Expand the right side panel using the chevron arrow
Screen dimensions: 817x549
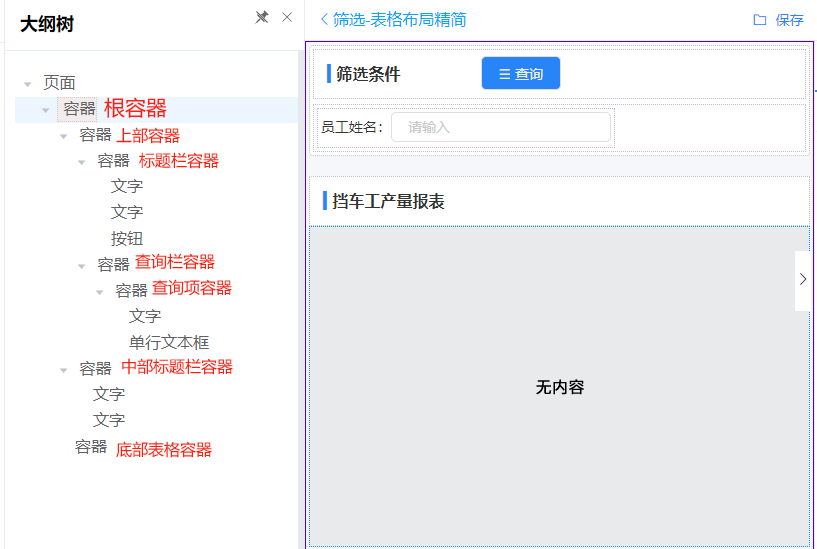tap(803, 280)
